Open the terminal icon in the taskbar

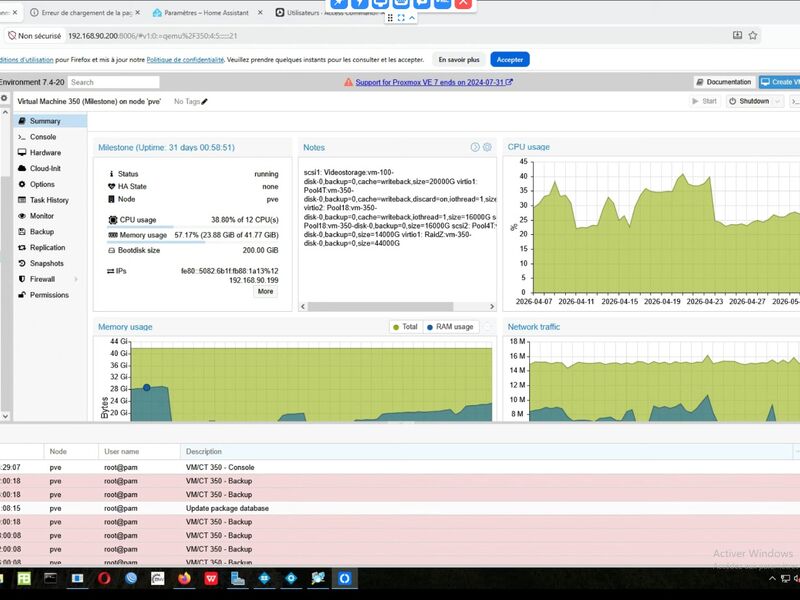[x=51, y=578]
